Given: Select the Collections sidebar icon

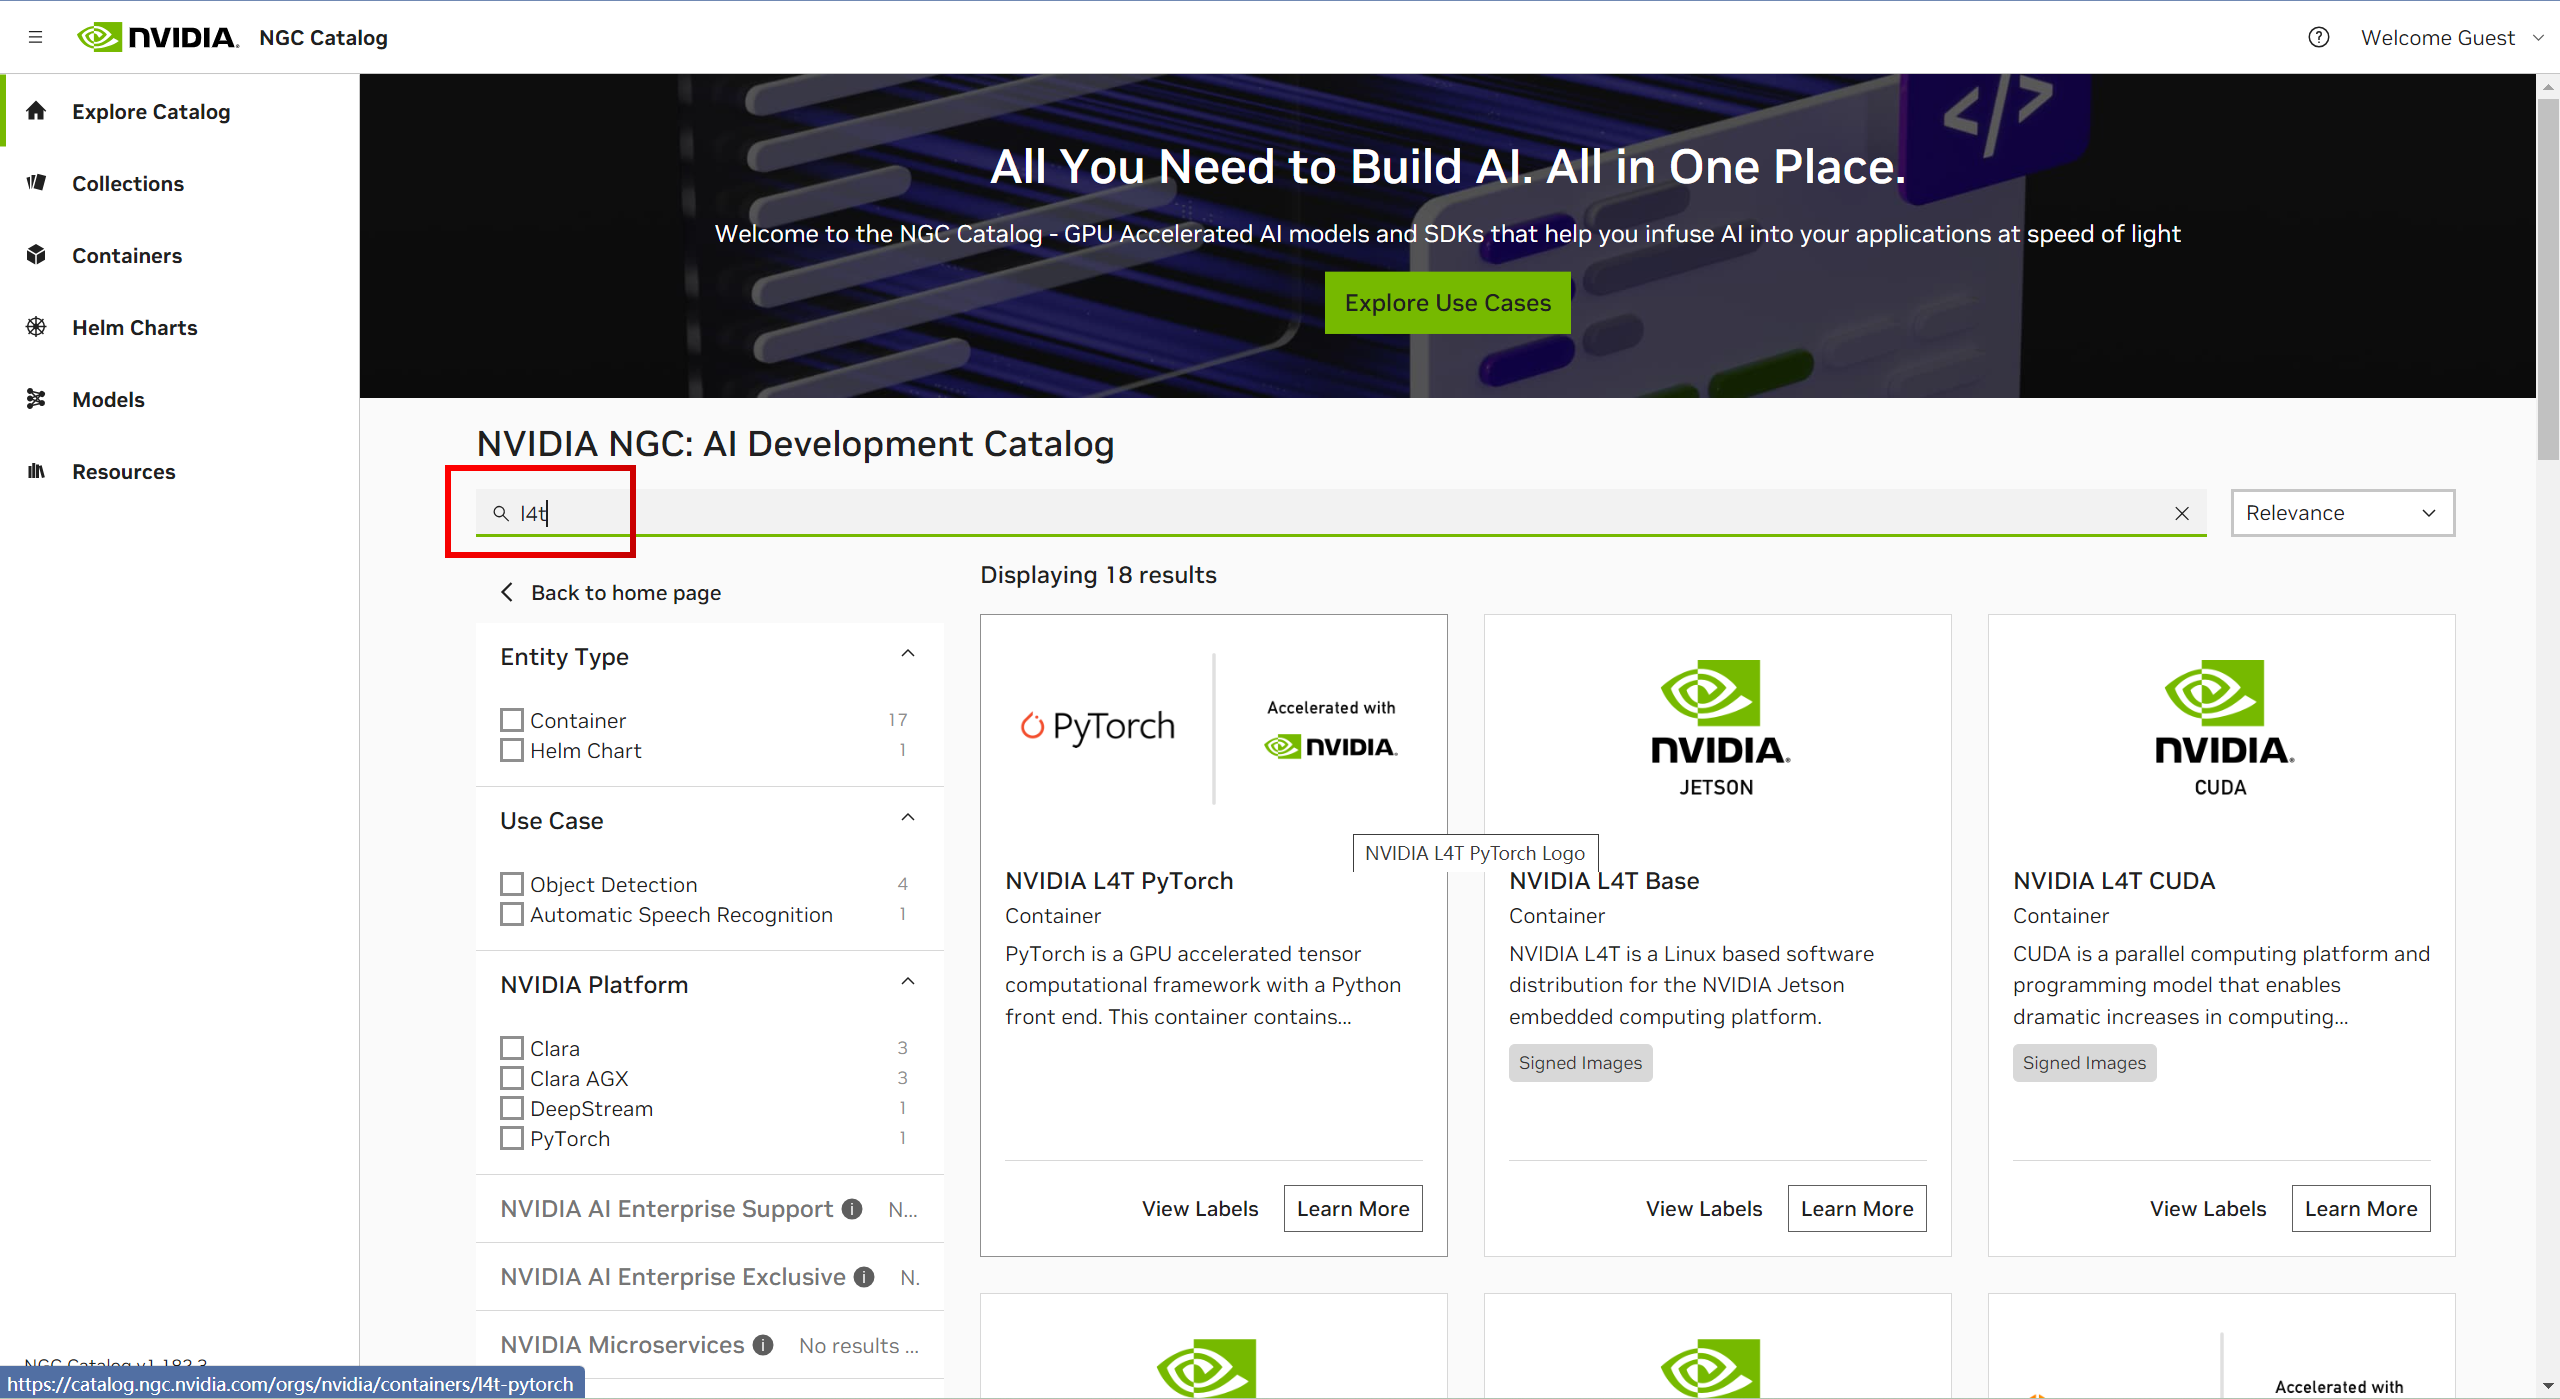Looking at the screenshot, I should (x=36, y=183).
